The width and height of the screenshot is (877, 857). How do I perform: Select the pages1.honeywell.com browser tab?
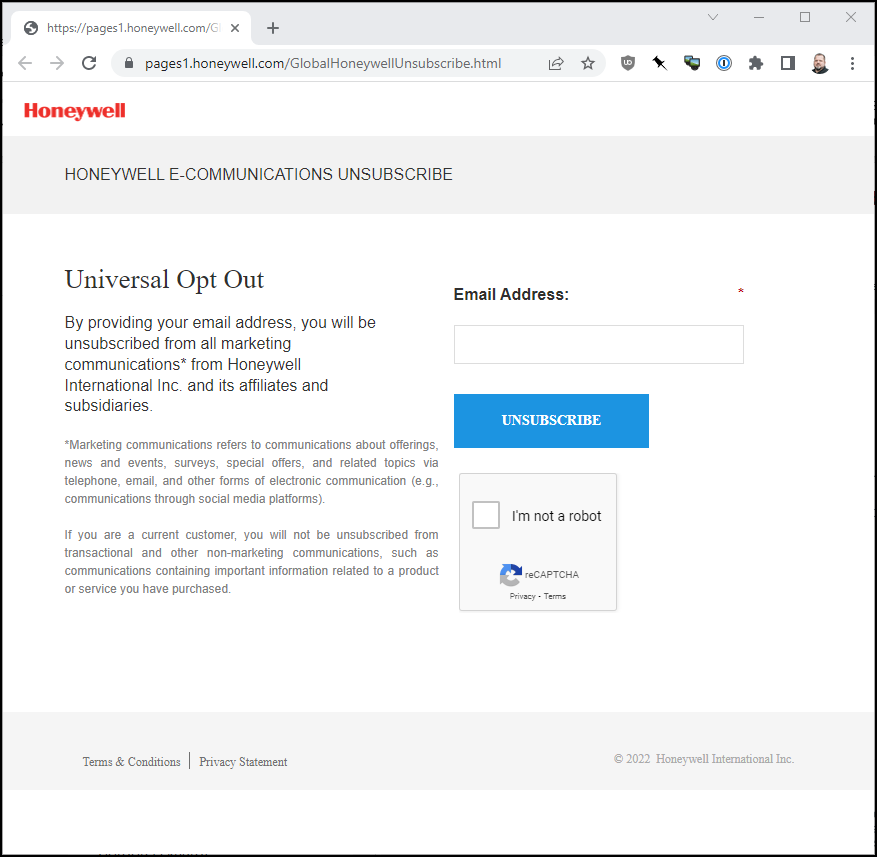tap(130, 28)
